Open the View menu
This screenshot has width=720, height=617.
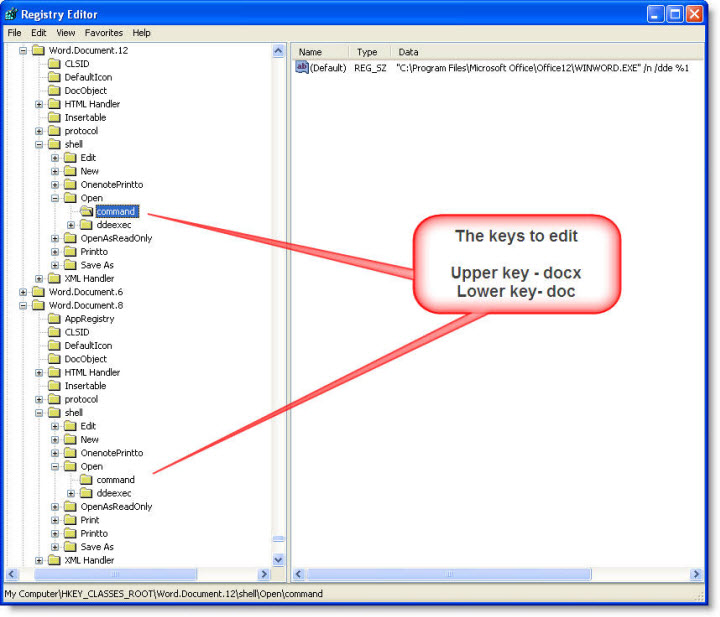tap(66, 33)
